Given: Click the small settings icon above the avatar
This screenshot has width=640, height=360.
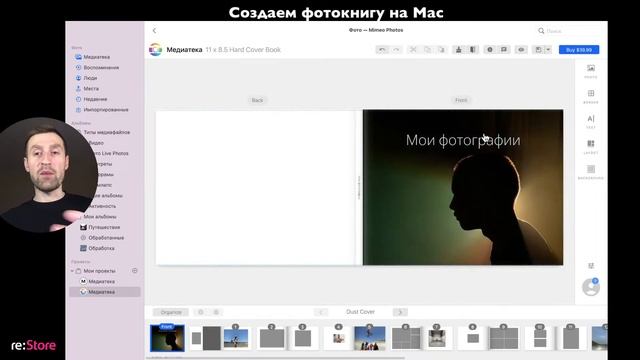Looking at the screenshot, I should point(591,266).
